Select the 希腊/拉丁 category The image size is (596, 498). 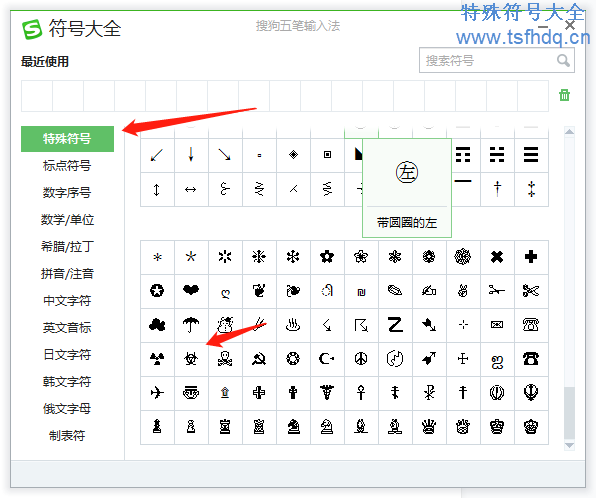pos(67,247)
